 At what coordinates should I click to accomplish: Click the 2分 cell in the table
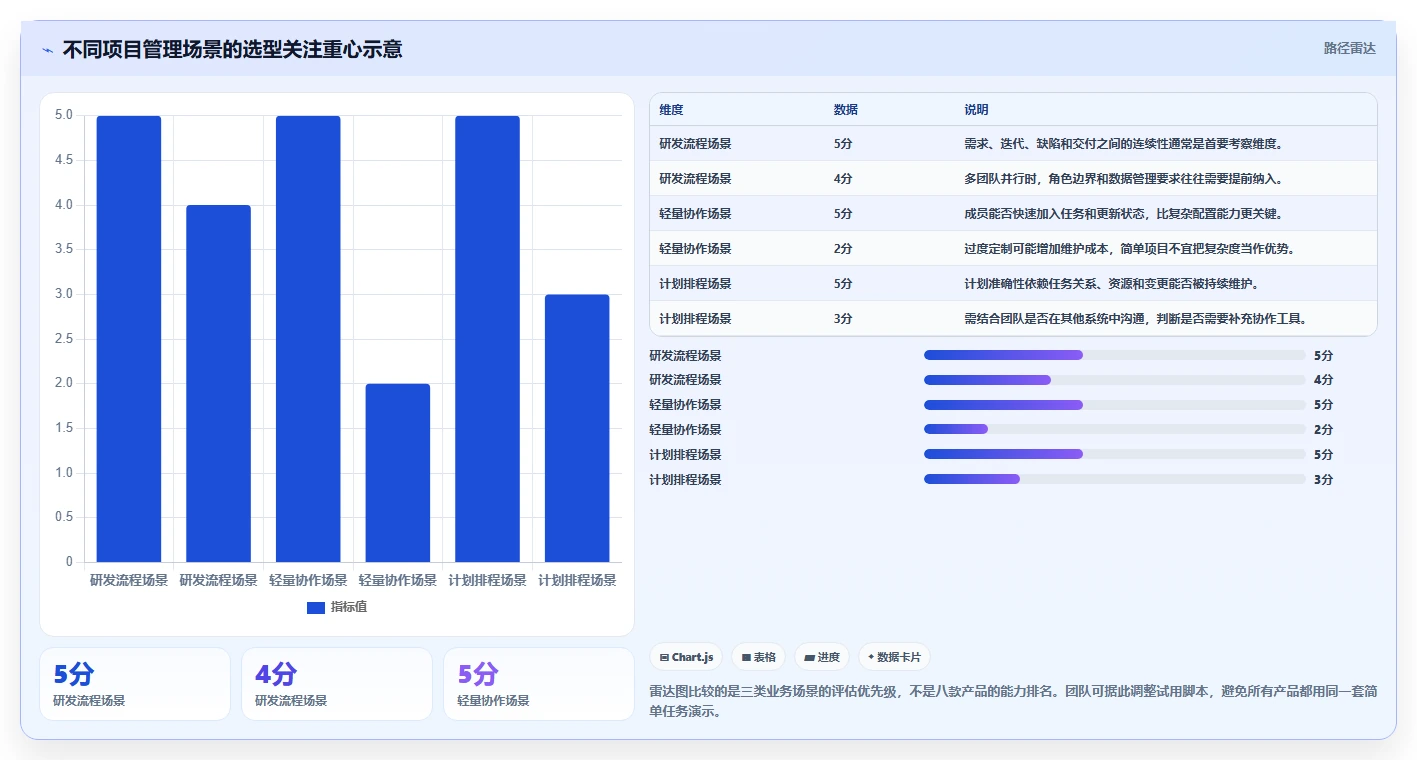843,249
